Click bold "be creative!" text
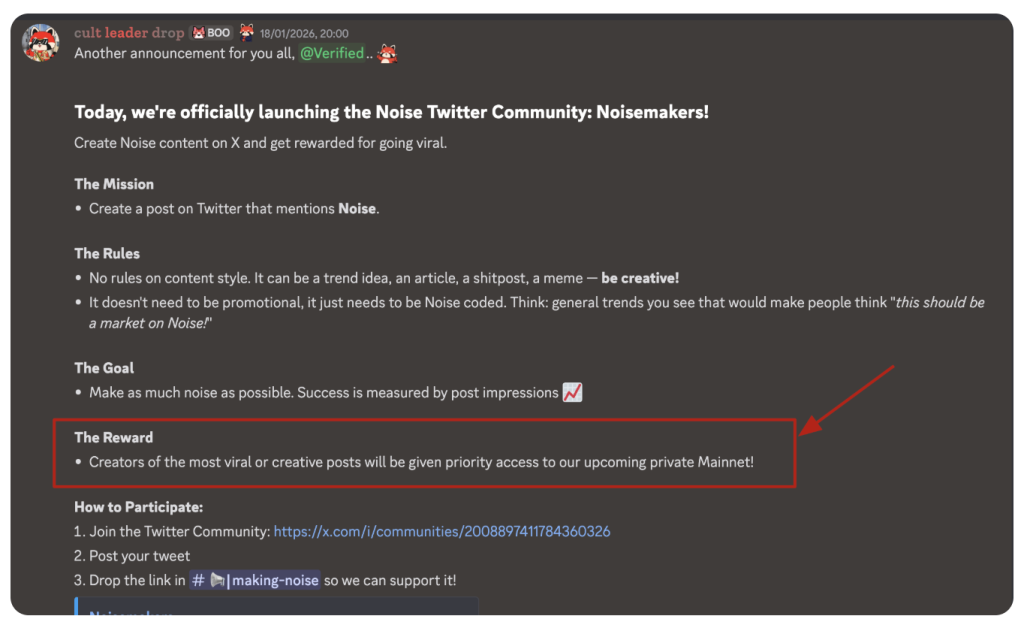 click(640, 278)
